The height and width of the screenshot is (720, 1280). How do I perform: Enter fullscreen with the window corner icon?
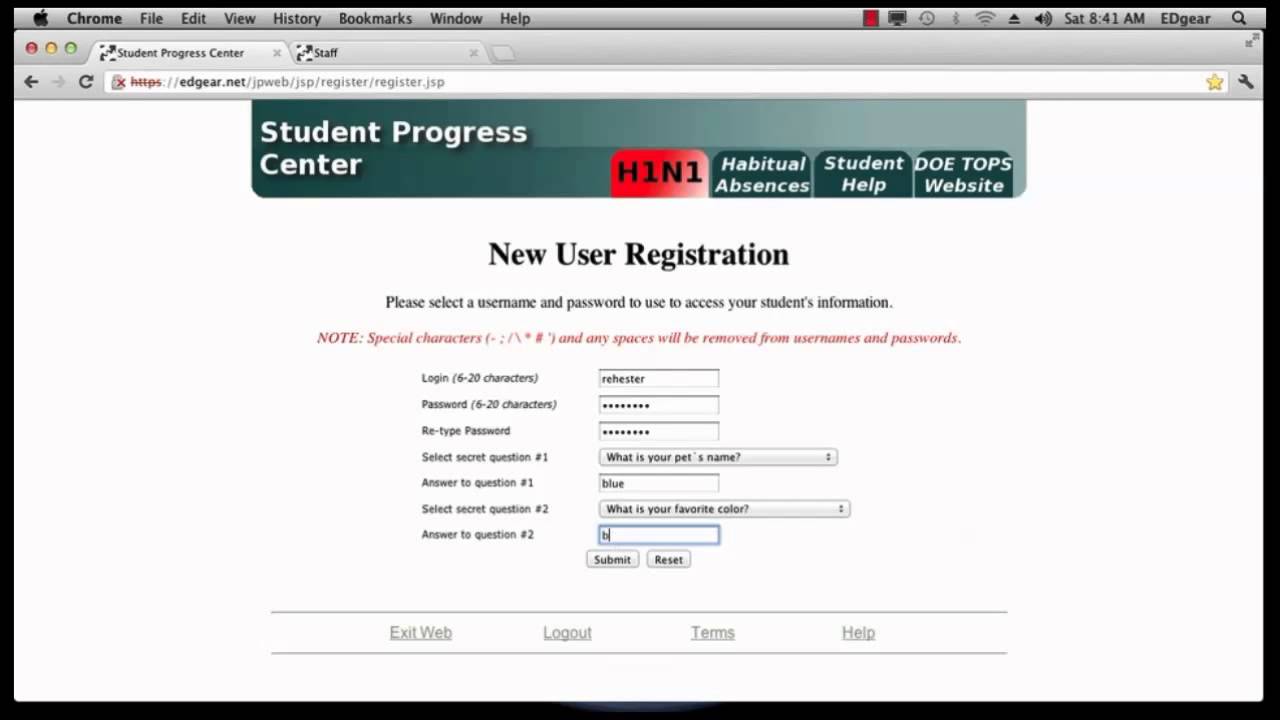(x=1251, y=42)
